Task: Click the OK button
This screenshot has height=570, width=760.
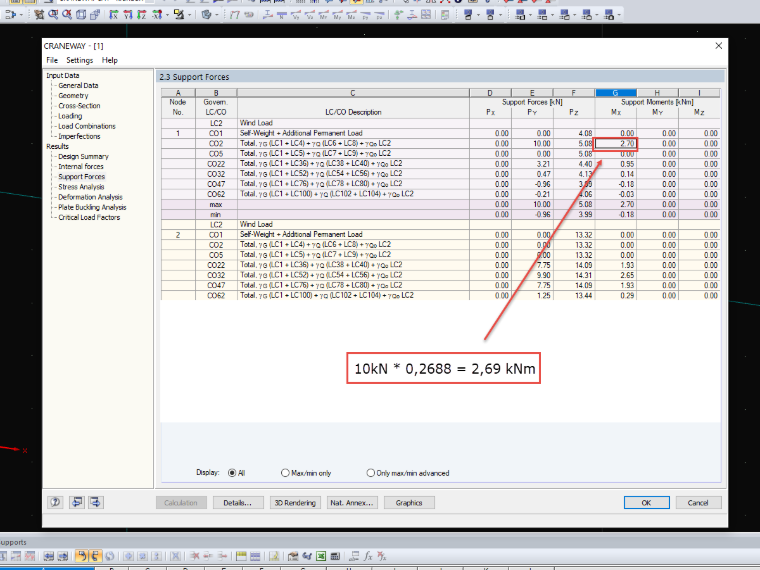Action: point(647,503)
